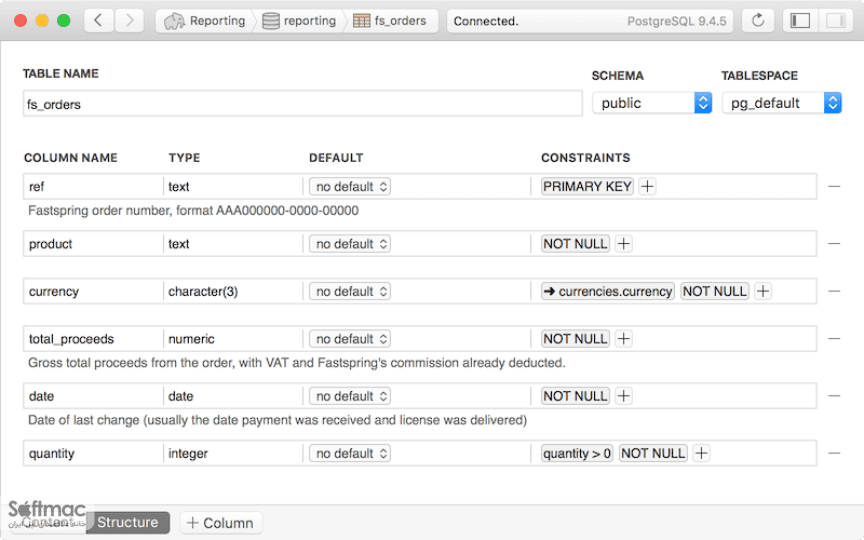Delete the date column using the minus icon

pyautogui.click(x=834, y=396)
